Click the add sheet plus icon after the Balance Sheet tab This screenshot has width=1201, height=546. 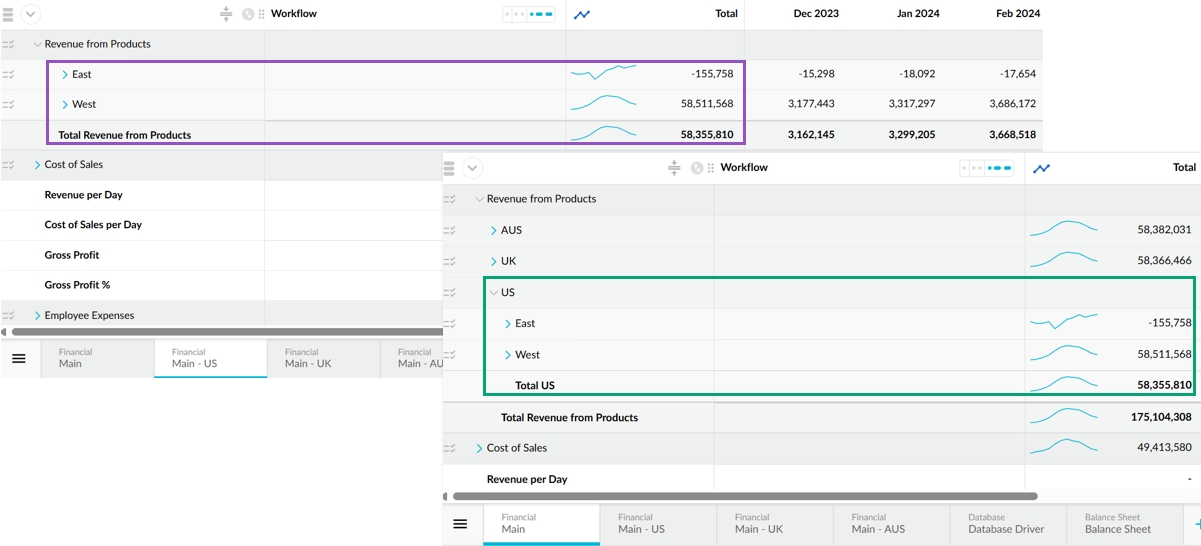point(1197,524)
